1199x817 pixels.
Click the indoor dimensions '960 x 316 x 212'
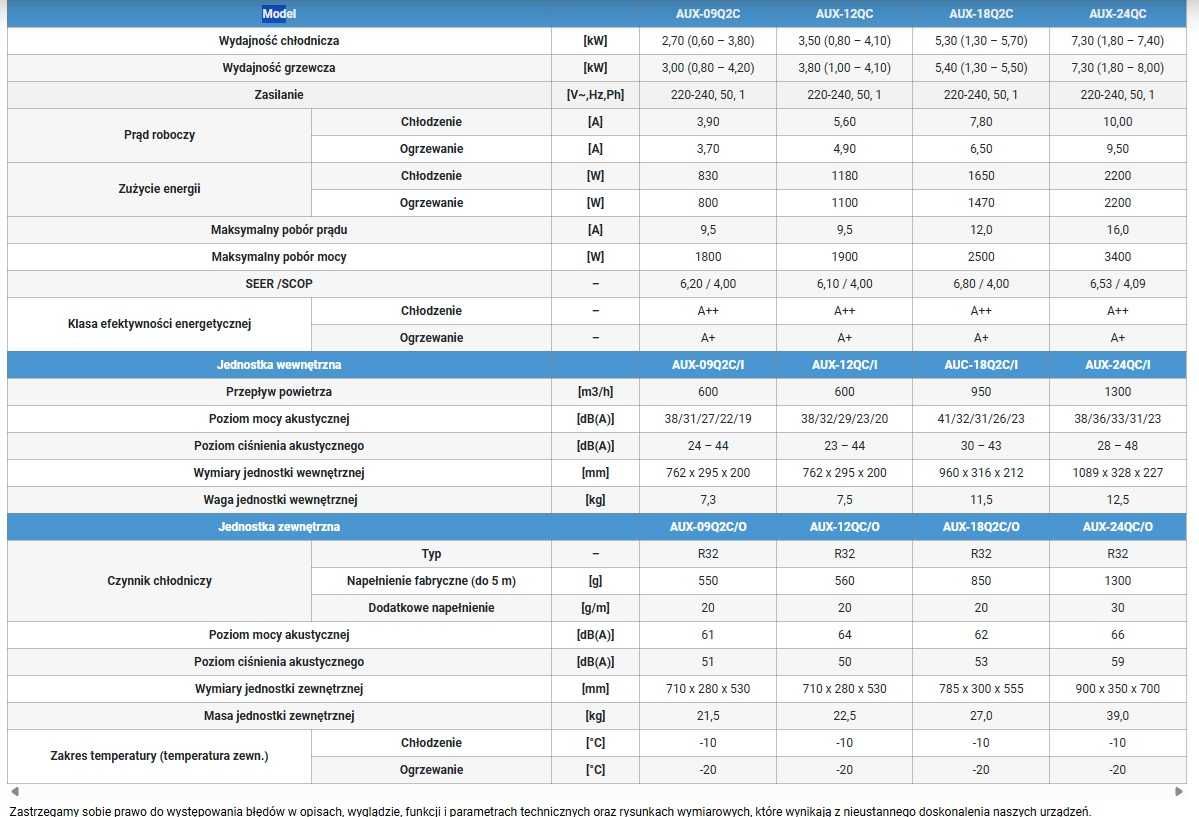pyautogui.click(x=981, y=473)
